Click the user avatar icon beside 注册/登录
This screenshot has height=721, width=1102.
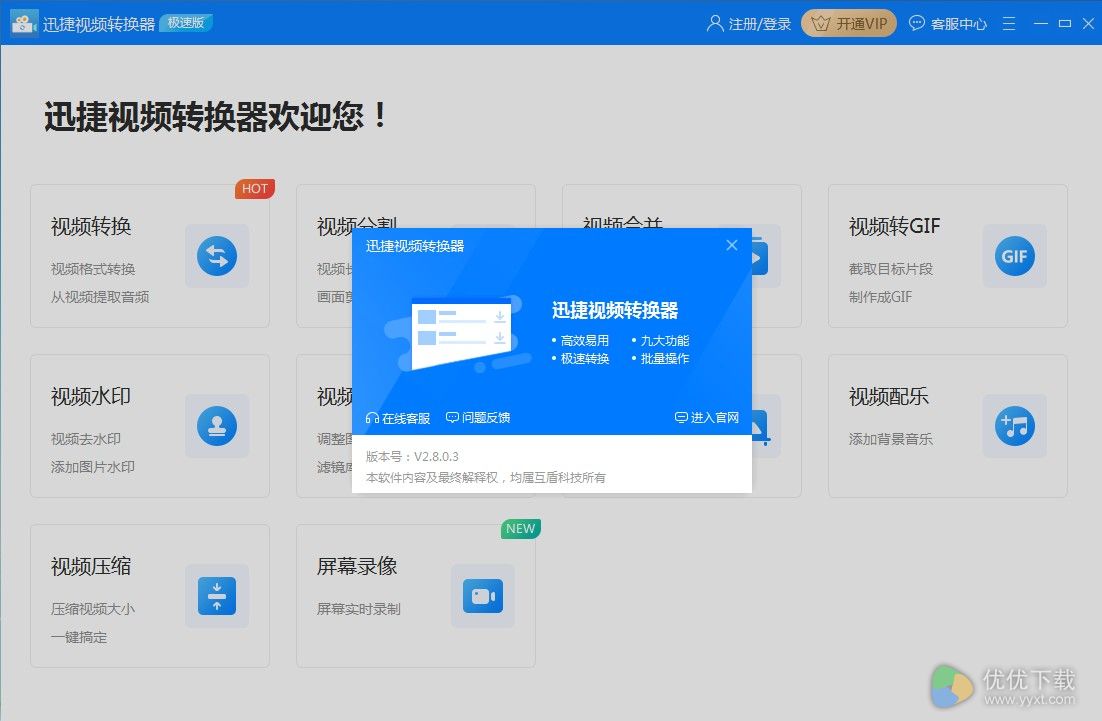point(715,24)
